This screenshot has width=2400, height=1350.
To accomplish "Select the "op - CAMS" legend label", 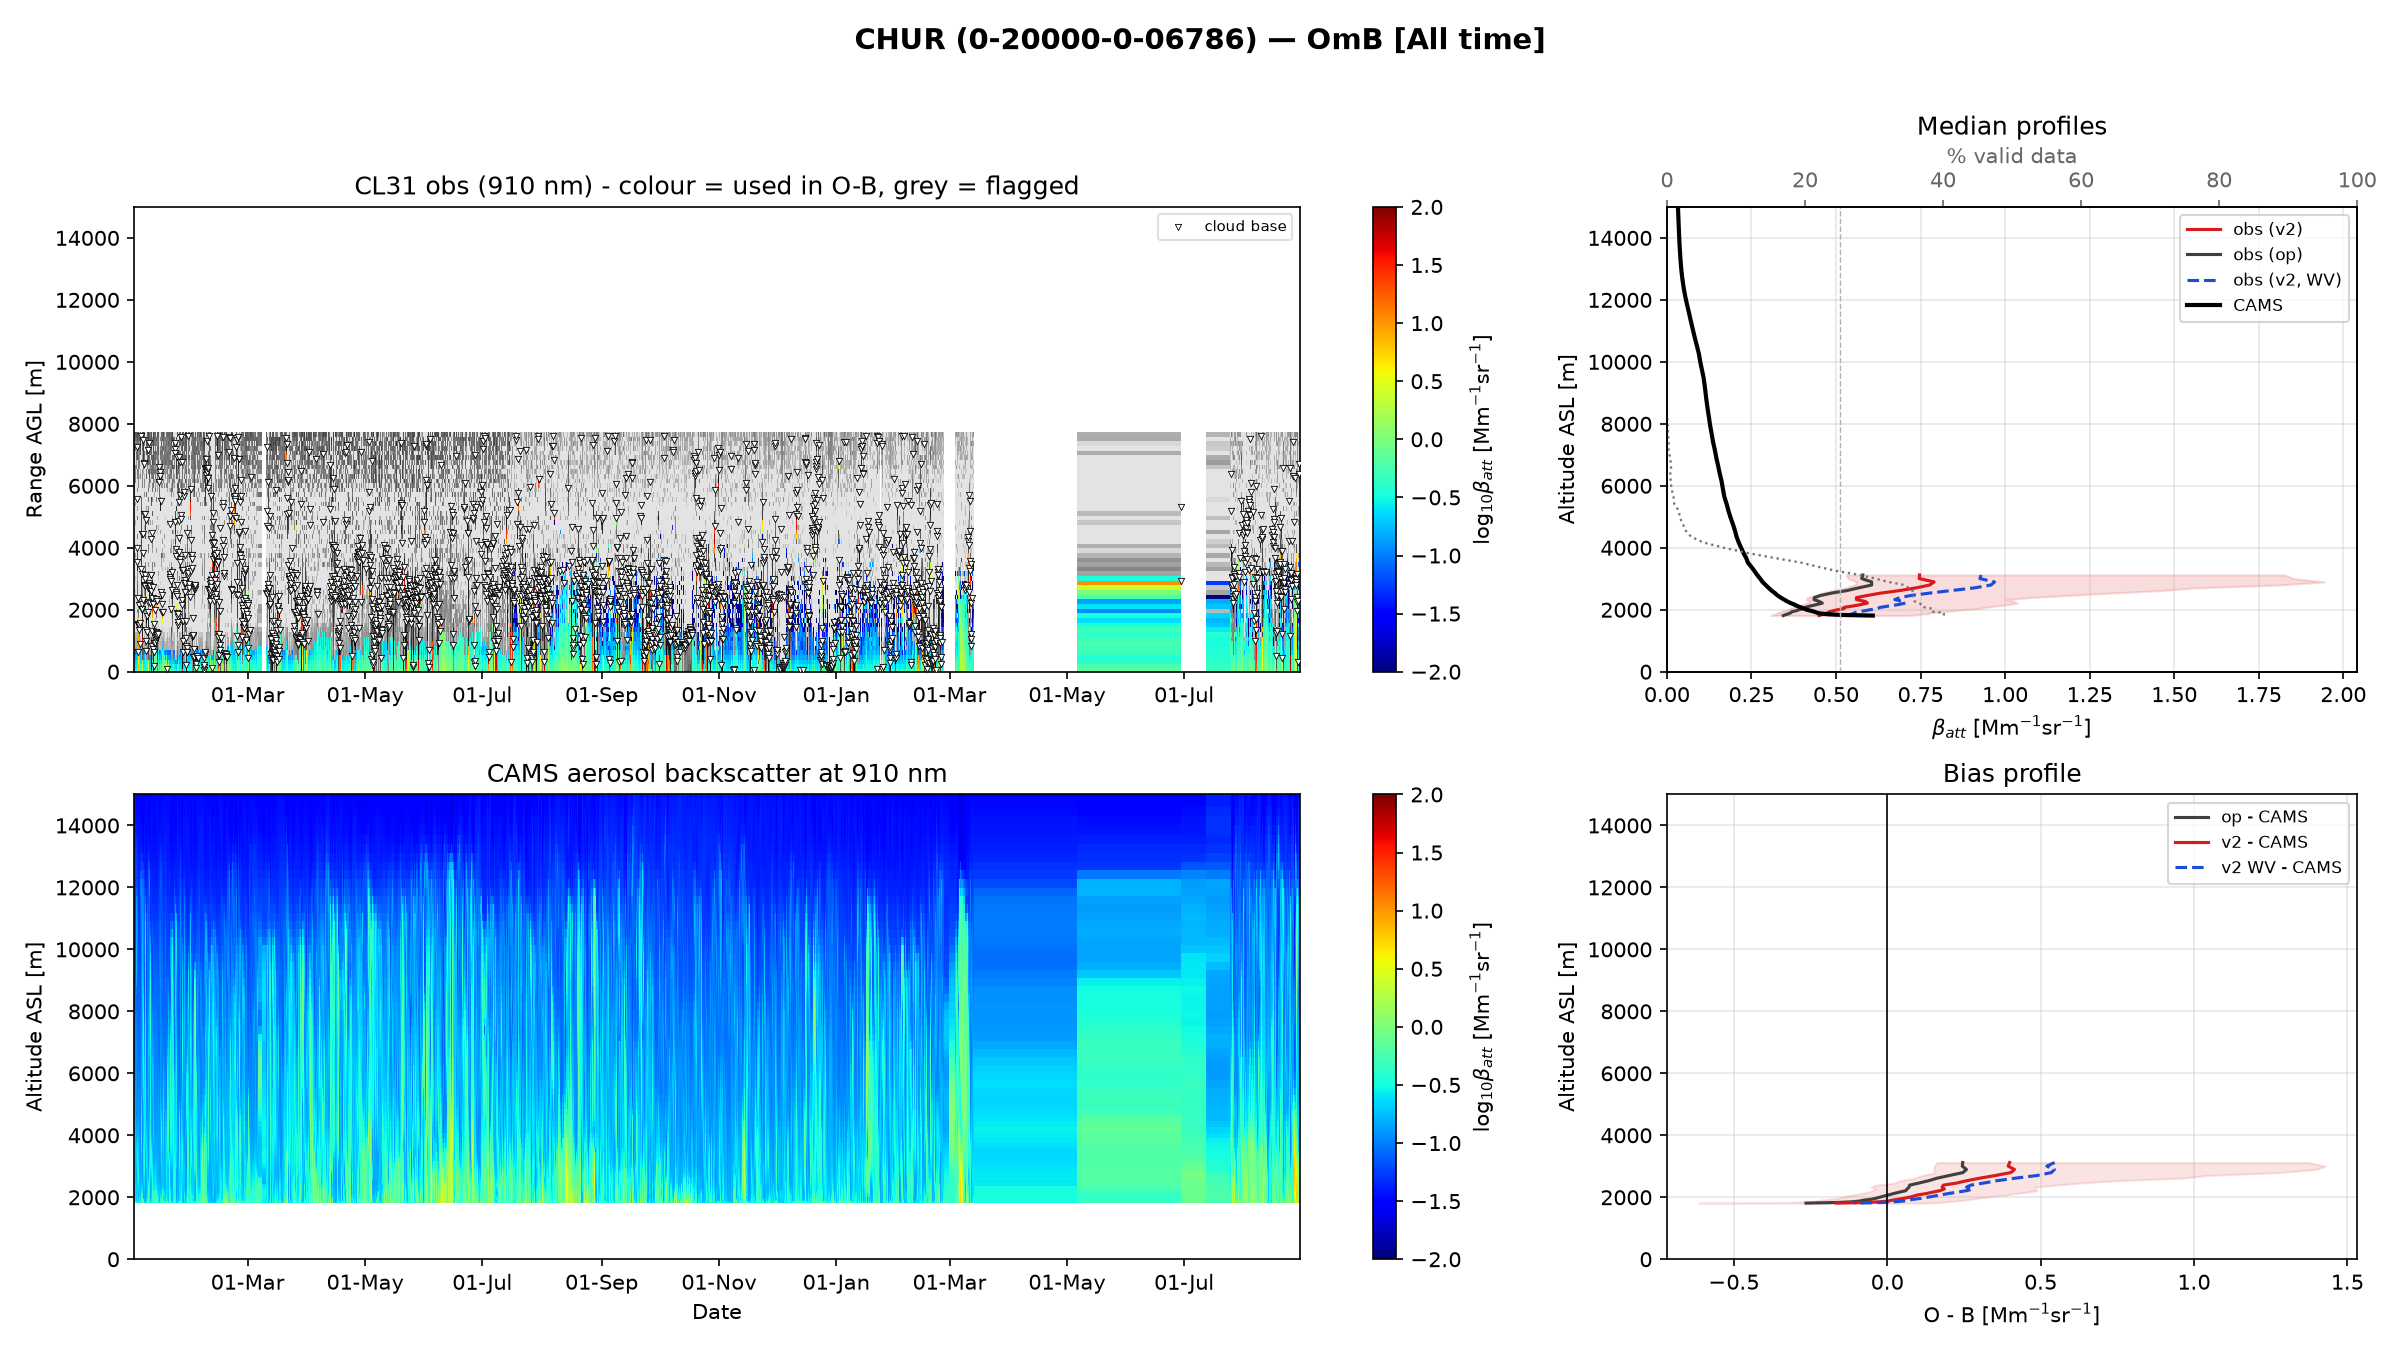I will tap(2264, 817).
